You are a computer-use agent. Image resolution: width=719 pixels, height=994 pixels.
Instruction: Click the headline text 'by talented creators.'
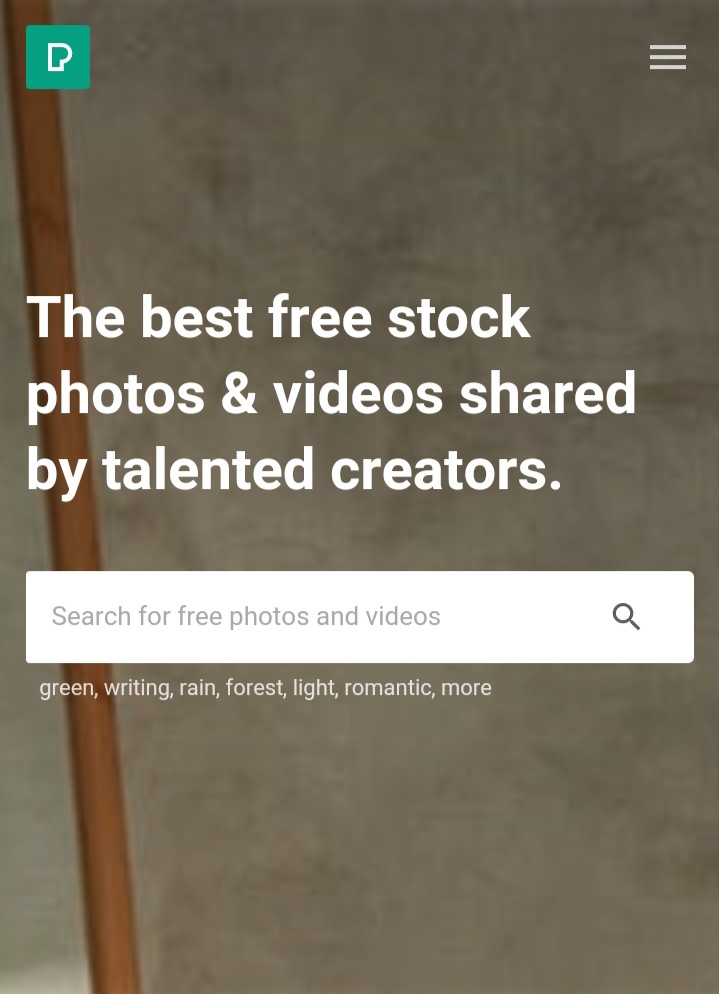tap(294, 470)
